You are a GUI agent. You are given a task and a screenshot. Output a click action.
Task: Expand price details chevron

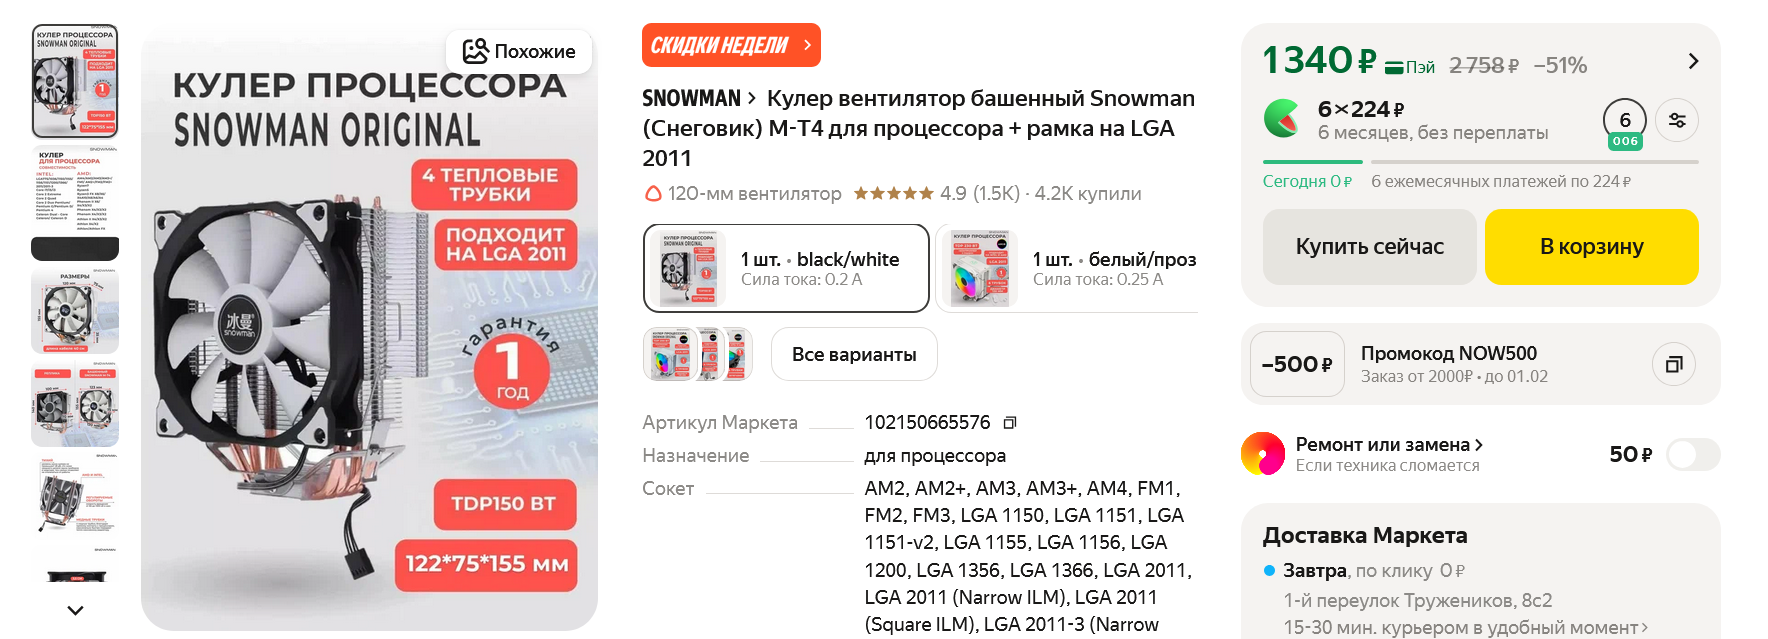tap(1693, 61)
